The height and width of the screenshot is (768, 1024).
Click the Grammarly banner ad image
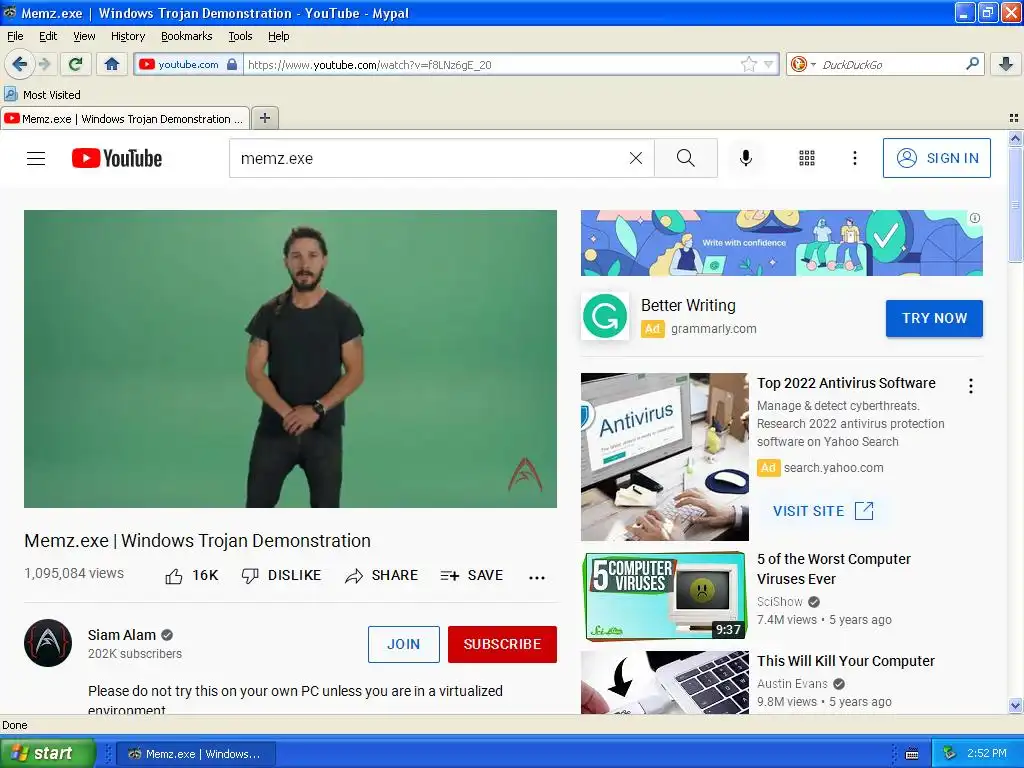coord(782,243)
